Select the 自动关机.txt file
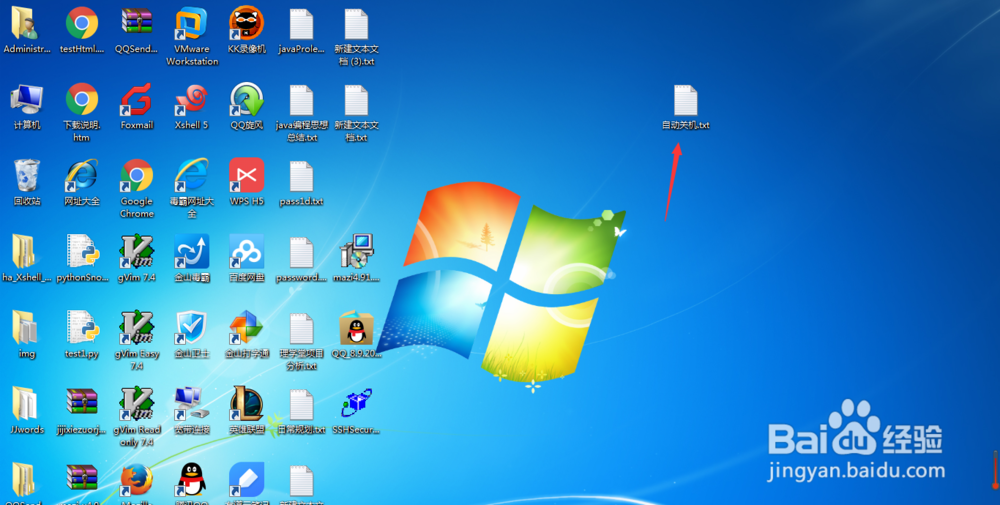1000x505 pixels. click(686, 107)
